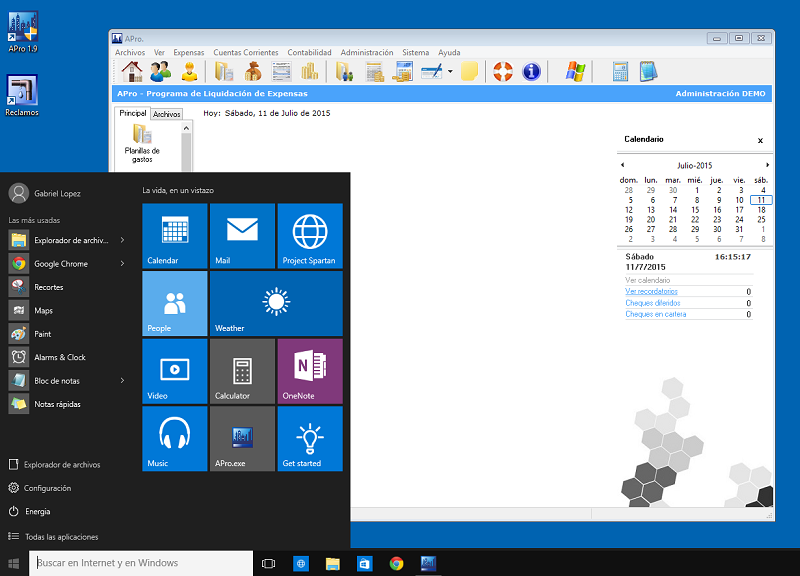
Task: Go to next month in the calendar
Action: point(767,165)
